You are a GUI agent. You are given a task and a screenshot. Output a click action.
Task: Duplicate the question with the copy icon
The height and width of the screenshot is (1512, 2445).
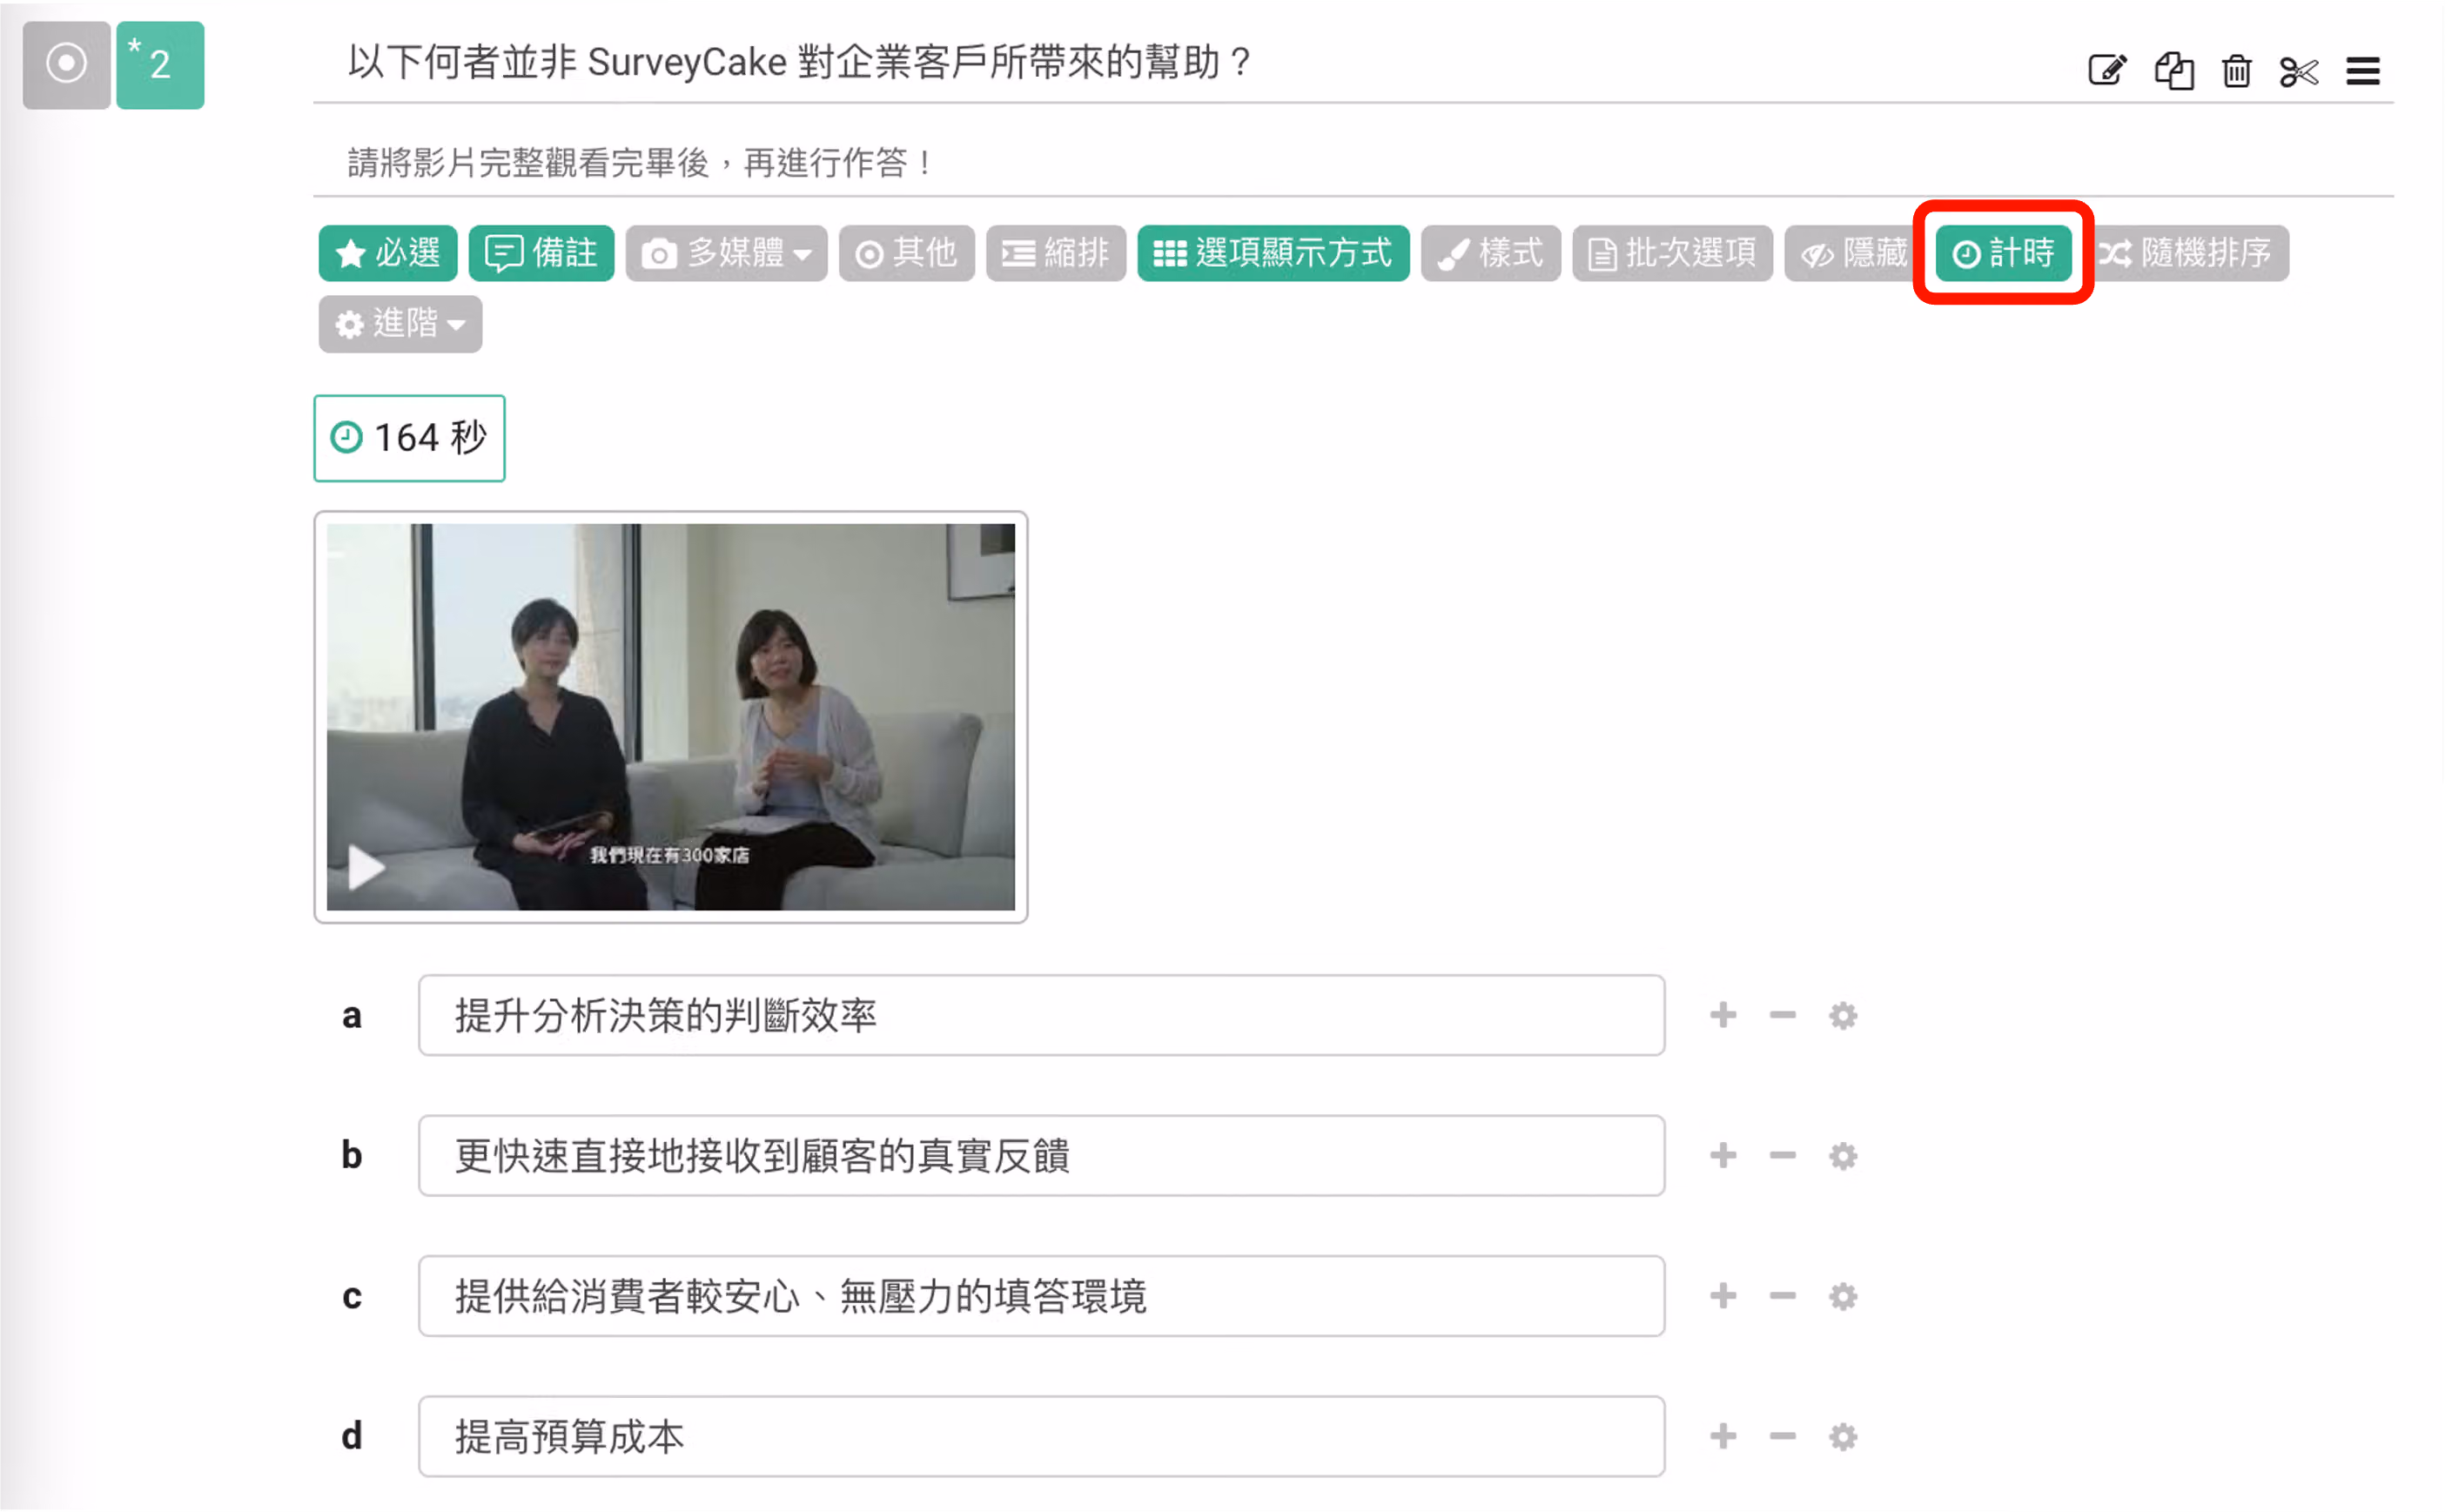pos(2173,70)
